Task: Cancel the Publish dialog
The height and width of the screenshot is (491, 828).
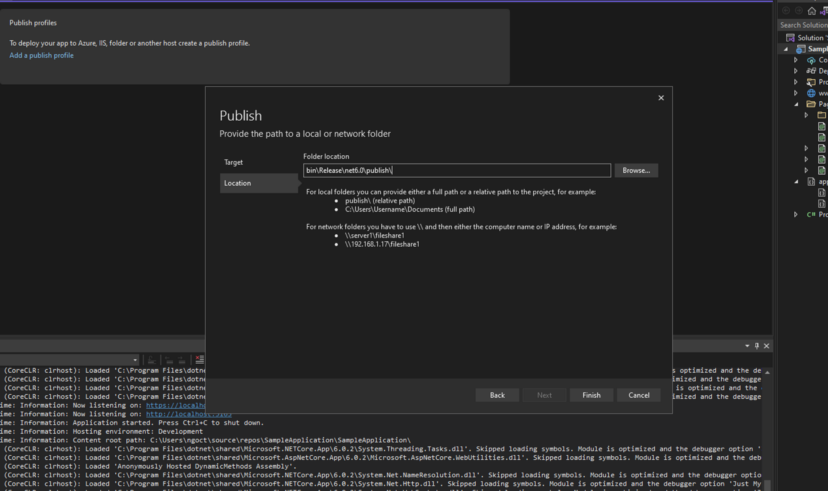Action: pyautogui.click(x=638, y=395)
